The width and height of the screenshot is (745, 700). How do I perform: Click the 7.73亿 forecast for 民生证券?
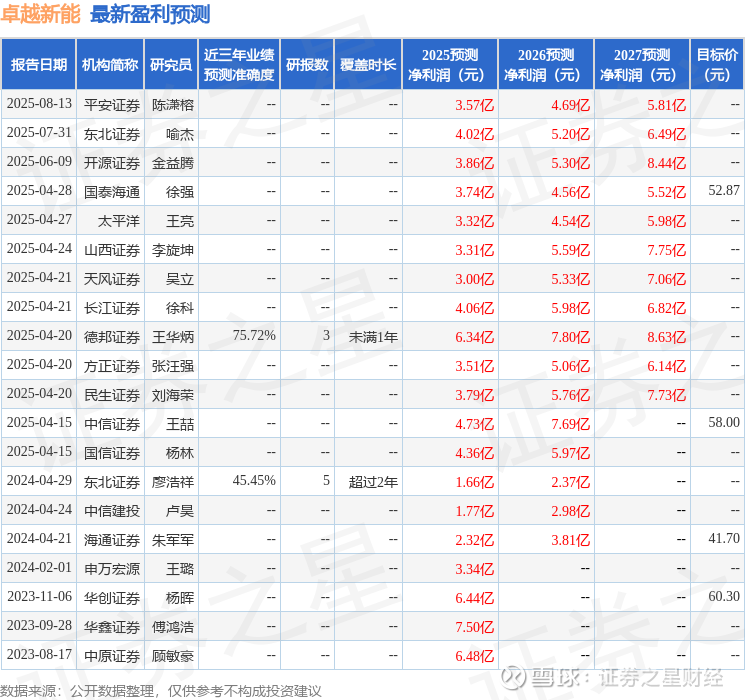pyautogui.click(x=666, y=395)
